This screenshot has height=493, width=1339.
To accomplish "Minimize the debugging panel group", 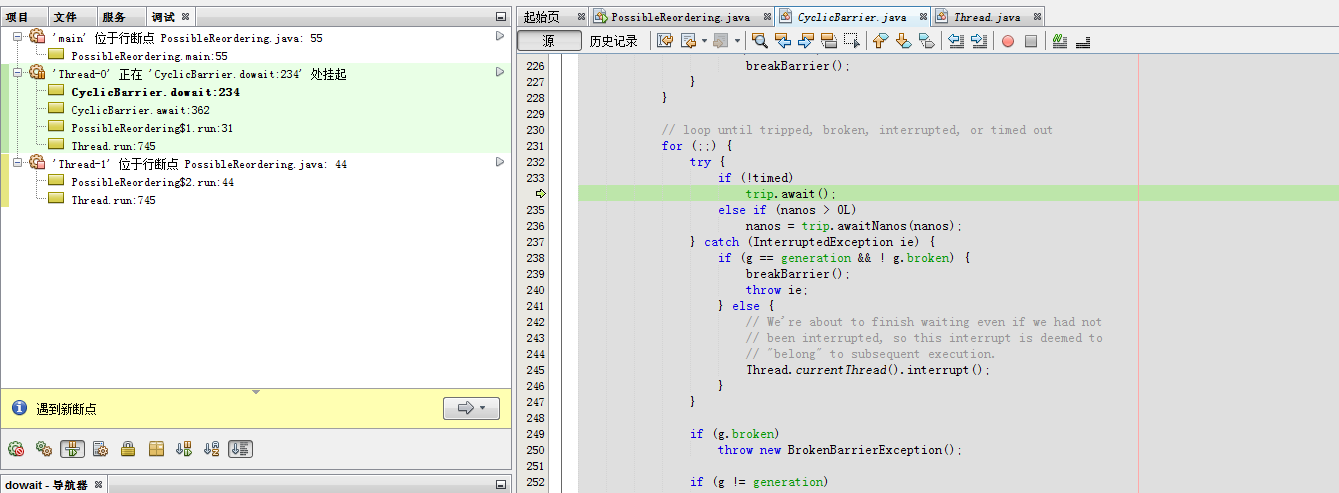I will (x=500, y=17).
